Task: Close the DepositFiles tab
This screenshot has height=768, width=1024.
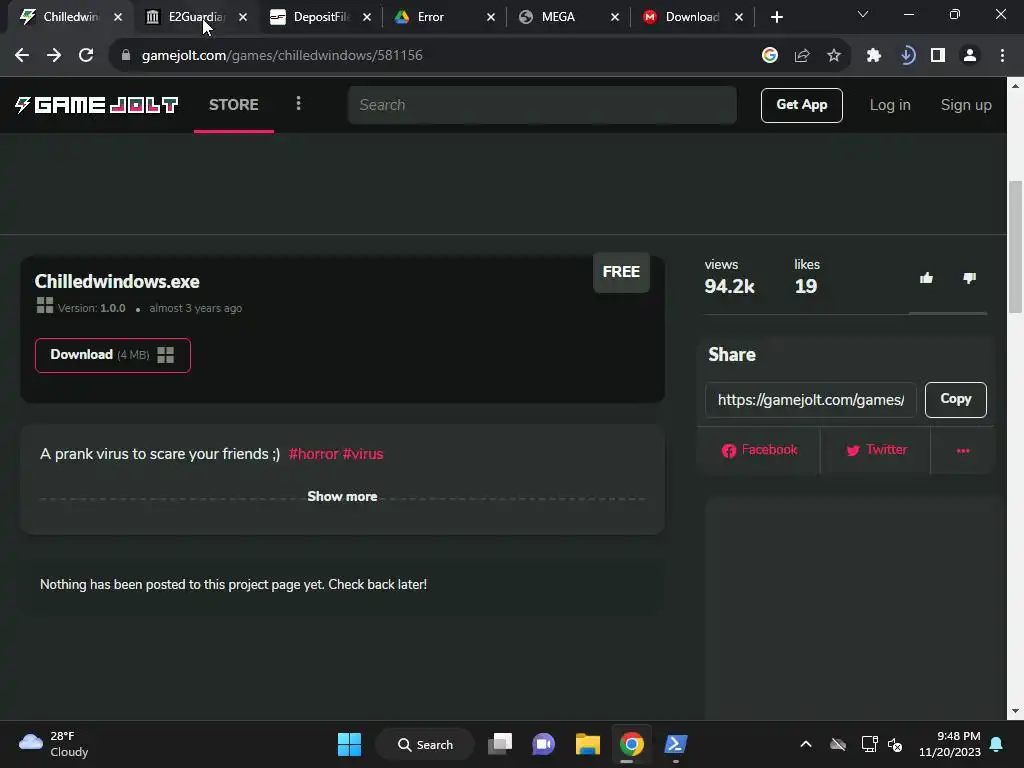Action: tap(367, 18)
